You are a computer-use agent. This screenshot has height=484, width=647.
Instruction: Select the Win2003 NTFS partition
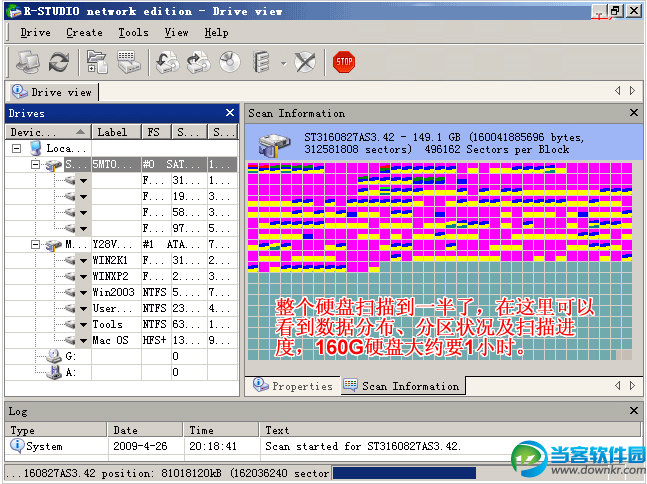pyautogui.click(x=122, y=293)
